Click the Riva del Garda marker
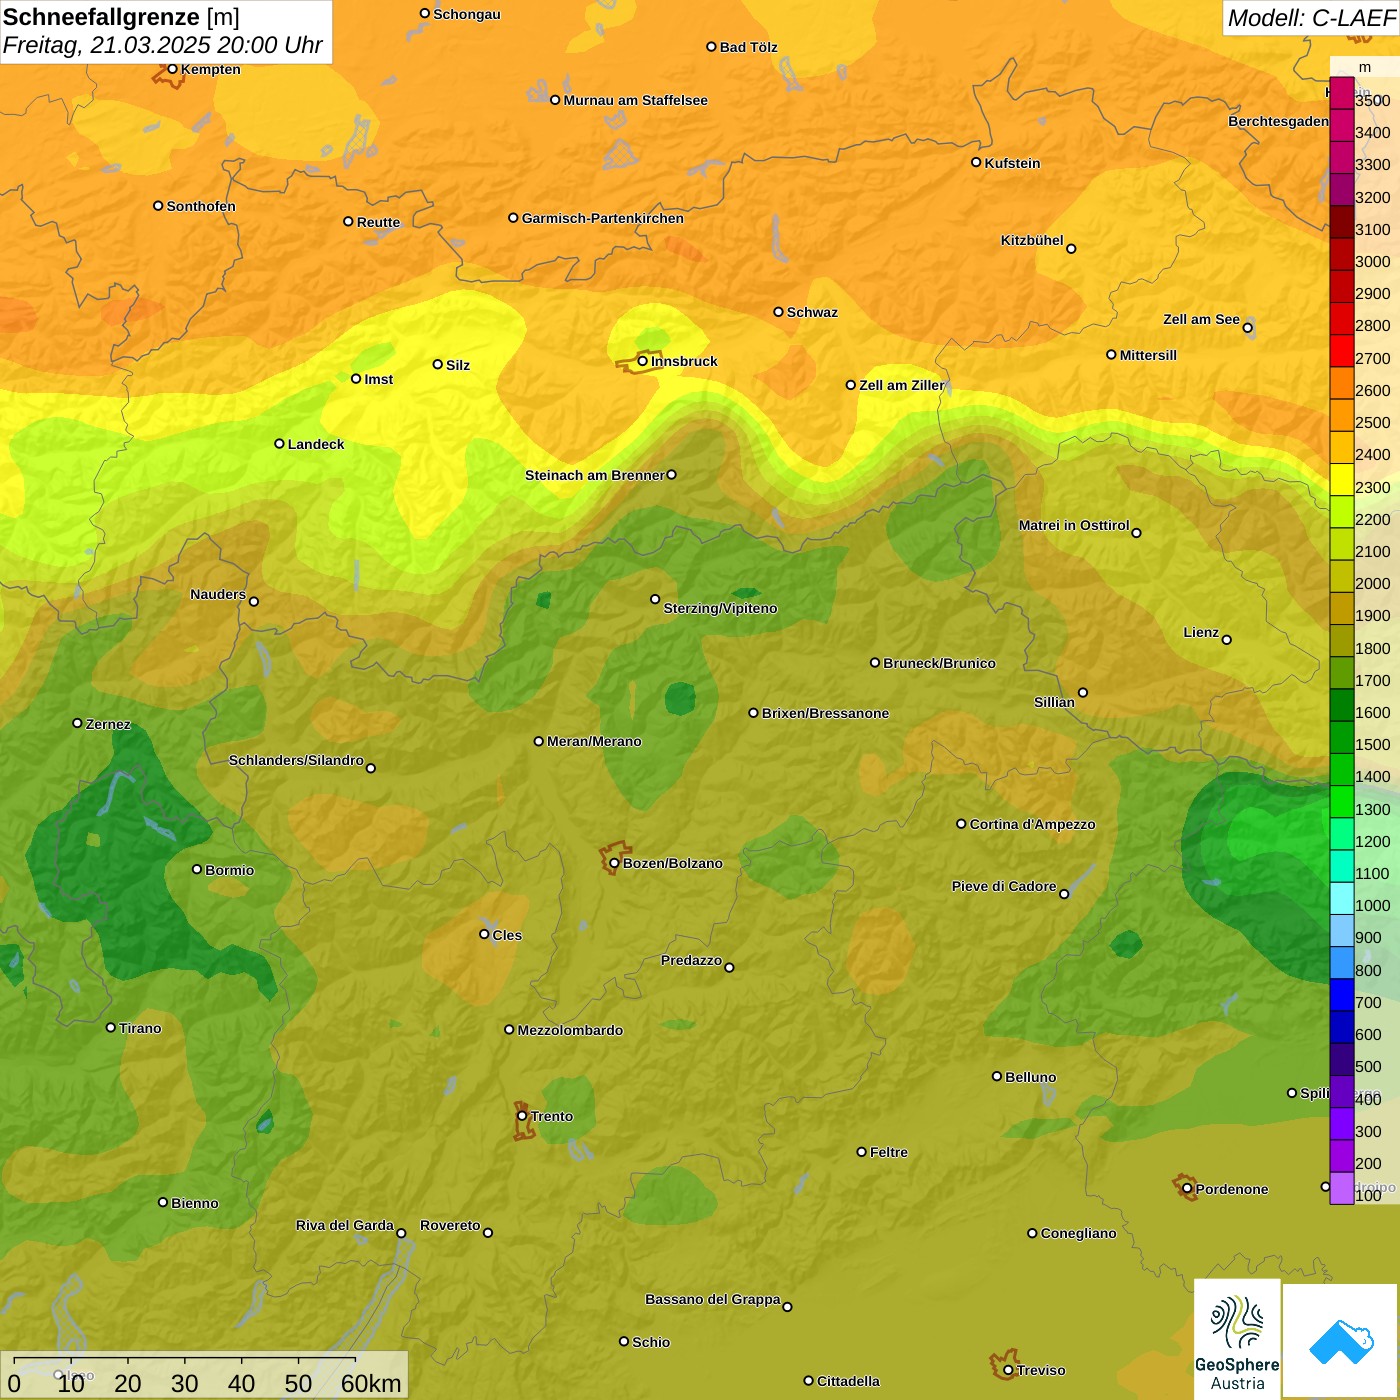 (401, 1233)
